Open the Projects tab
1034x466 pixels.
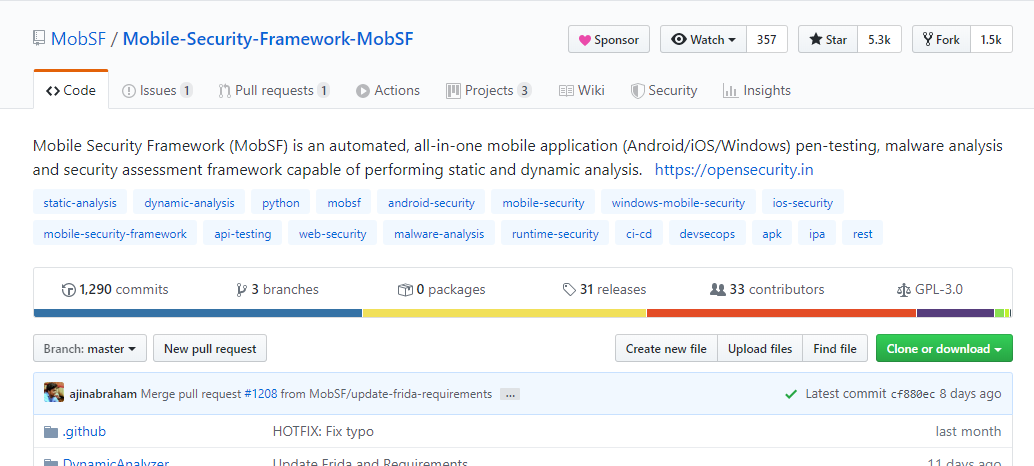point(489,90)
